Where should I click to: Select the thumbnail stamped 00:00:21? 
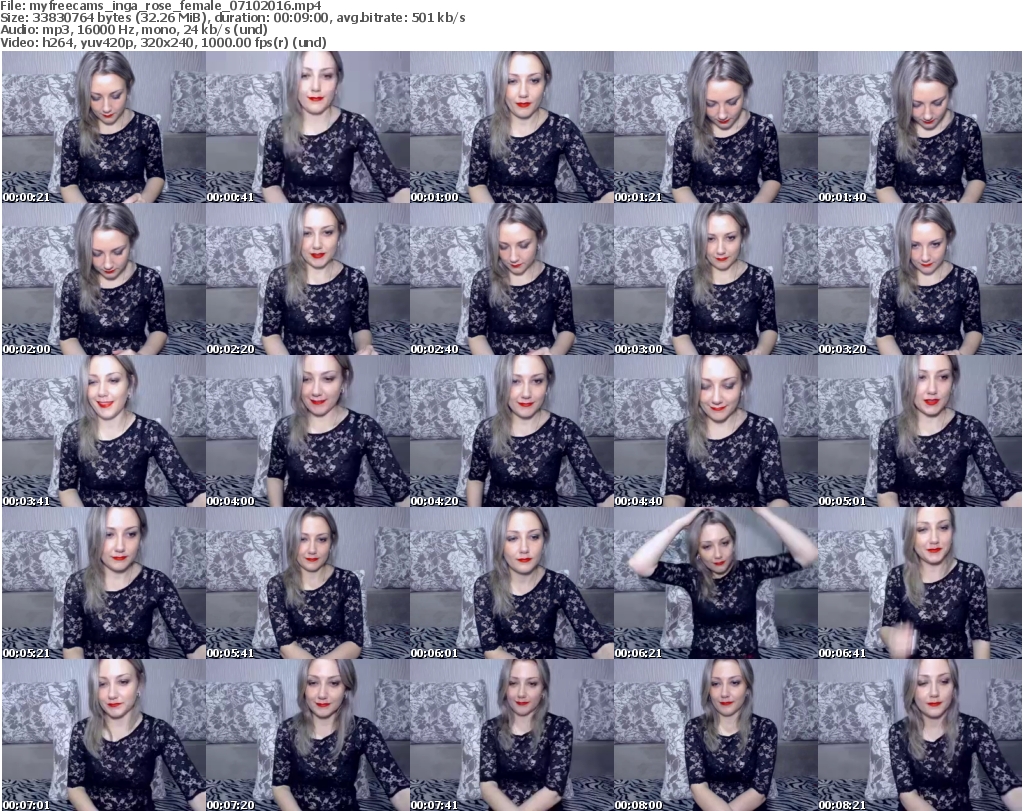click(104, 127)
